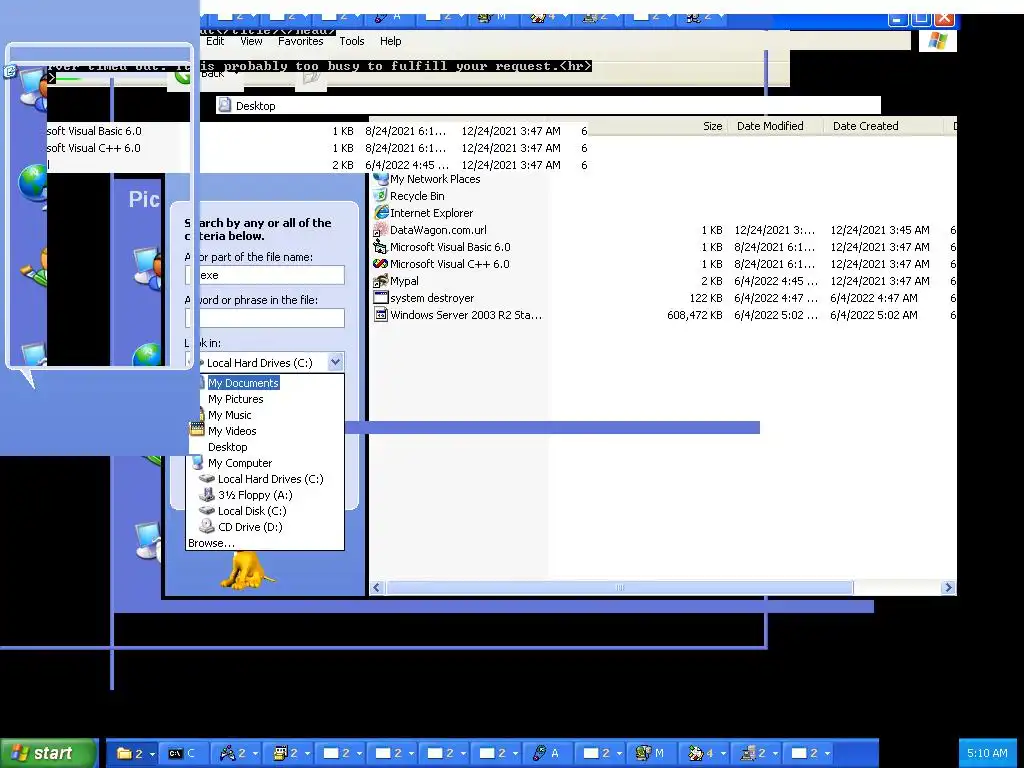Choose 3½ Floppy (A:) in the list

(x=255, y=495)
